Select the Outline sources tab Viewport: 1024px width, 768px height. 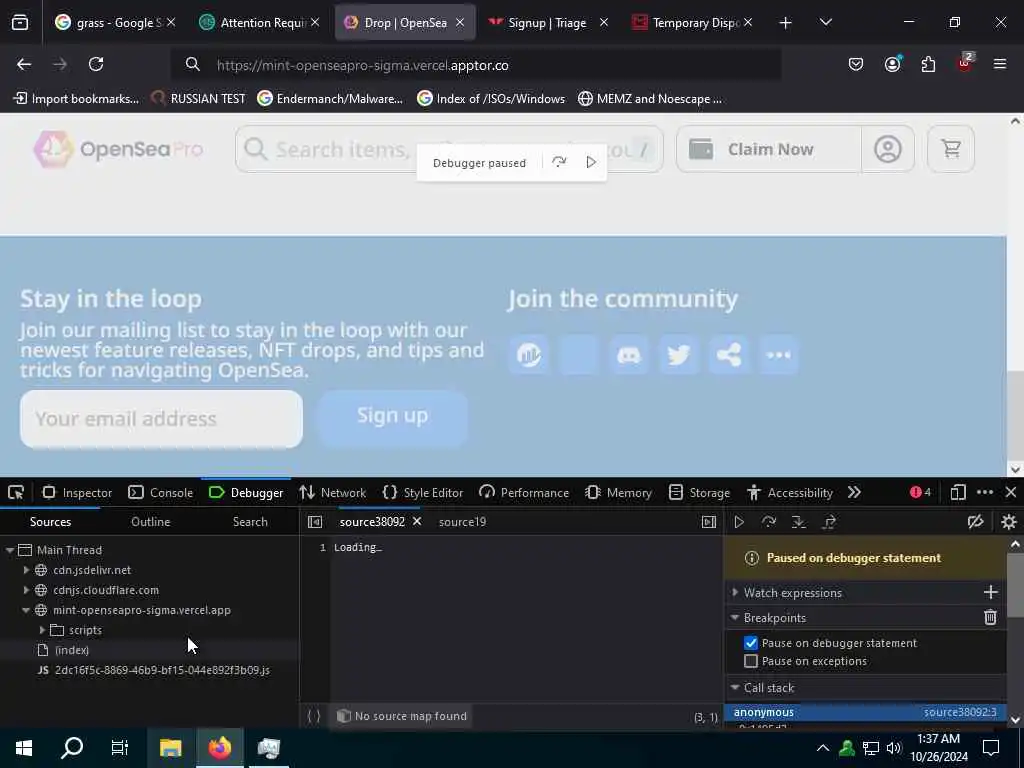151,522
